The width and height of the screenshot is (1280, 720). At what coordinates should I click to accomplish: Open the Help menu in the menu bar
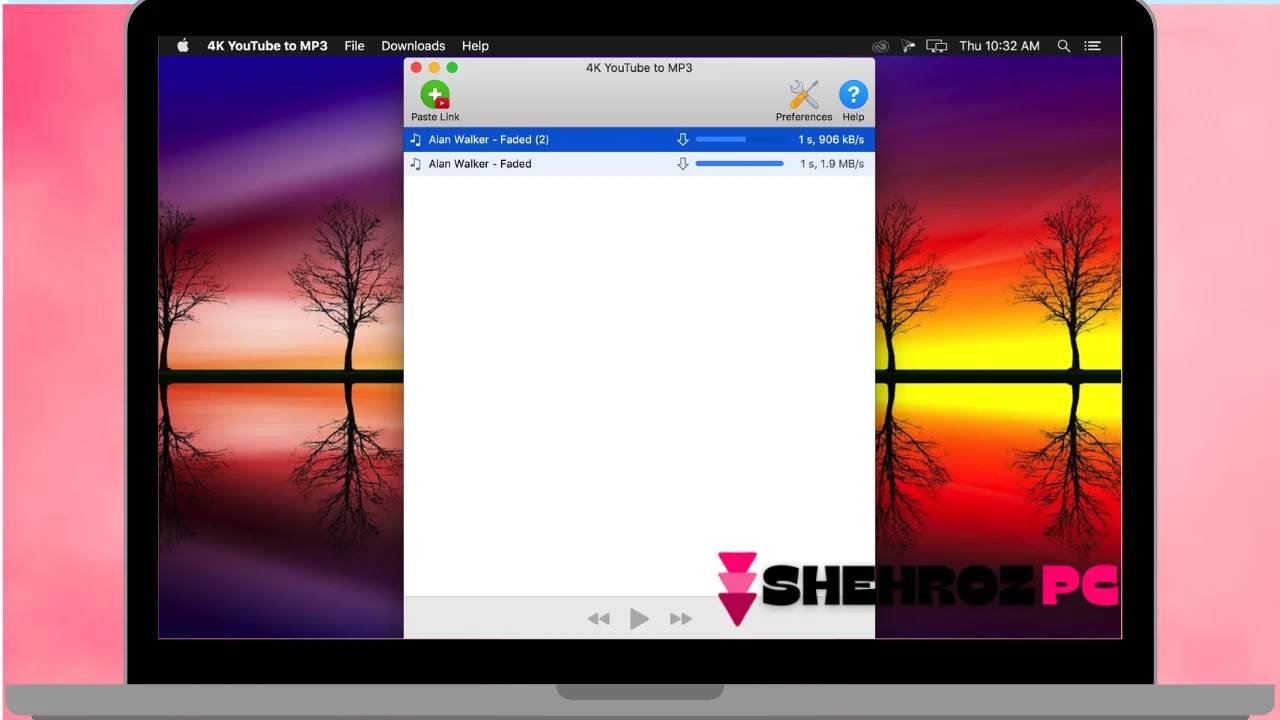[x=475, y=46]
